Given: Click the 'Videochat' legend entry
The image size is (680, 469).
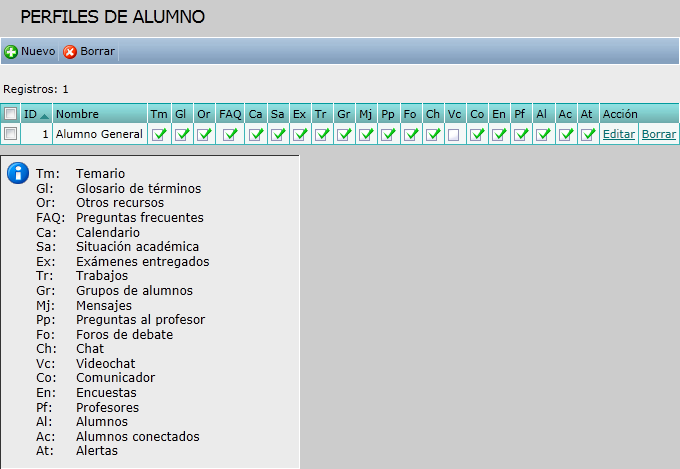Looking at the screenshot, I should [105, 364].
